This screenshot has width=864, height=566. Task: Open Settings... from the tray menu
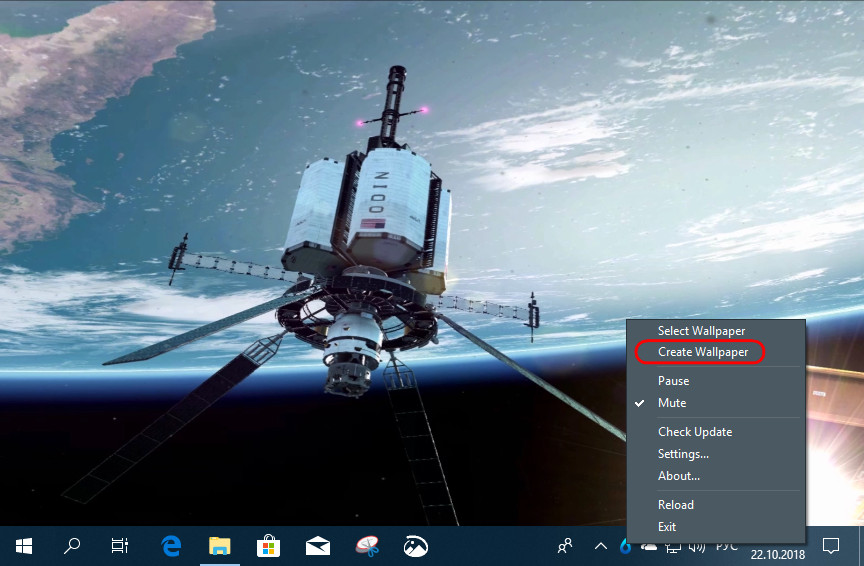click(x=683, y=454)
